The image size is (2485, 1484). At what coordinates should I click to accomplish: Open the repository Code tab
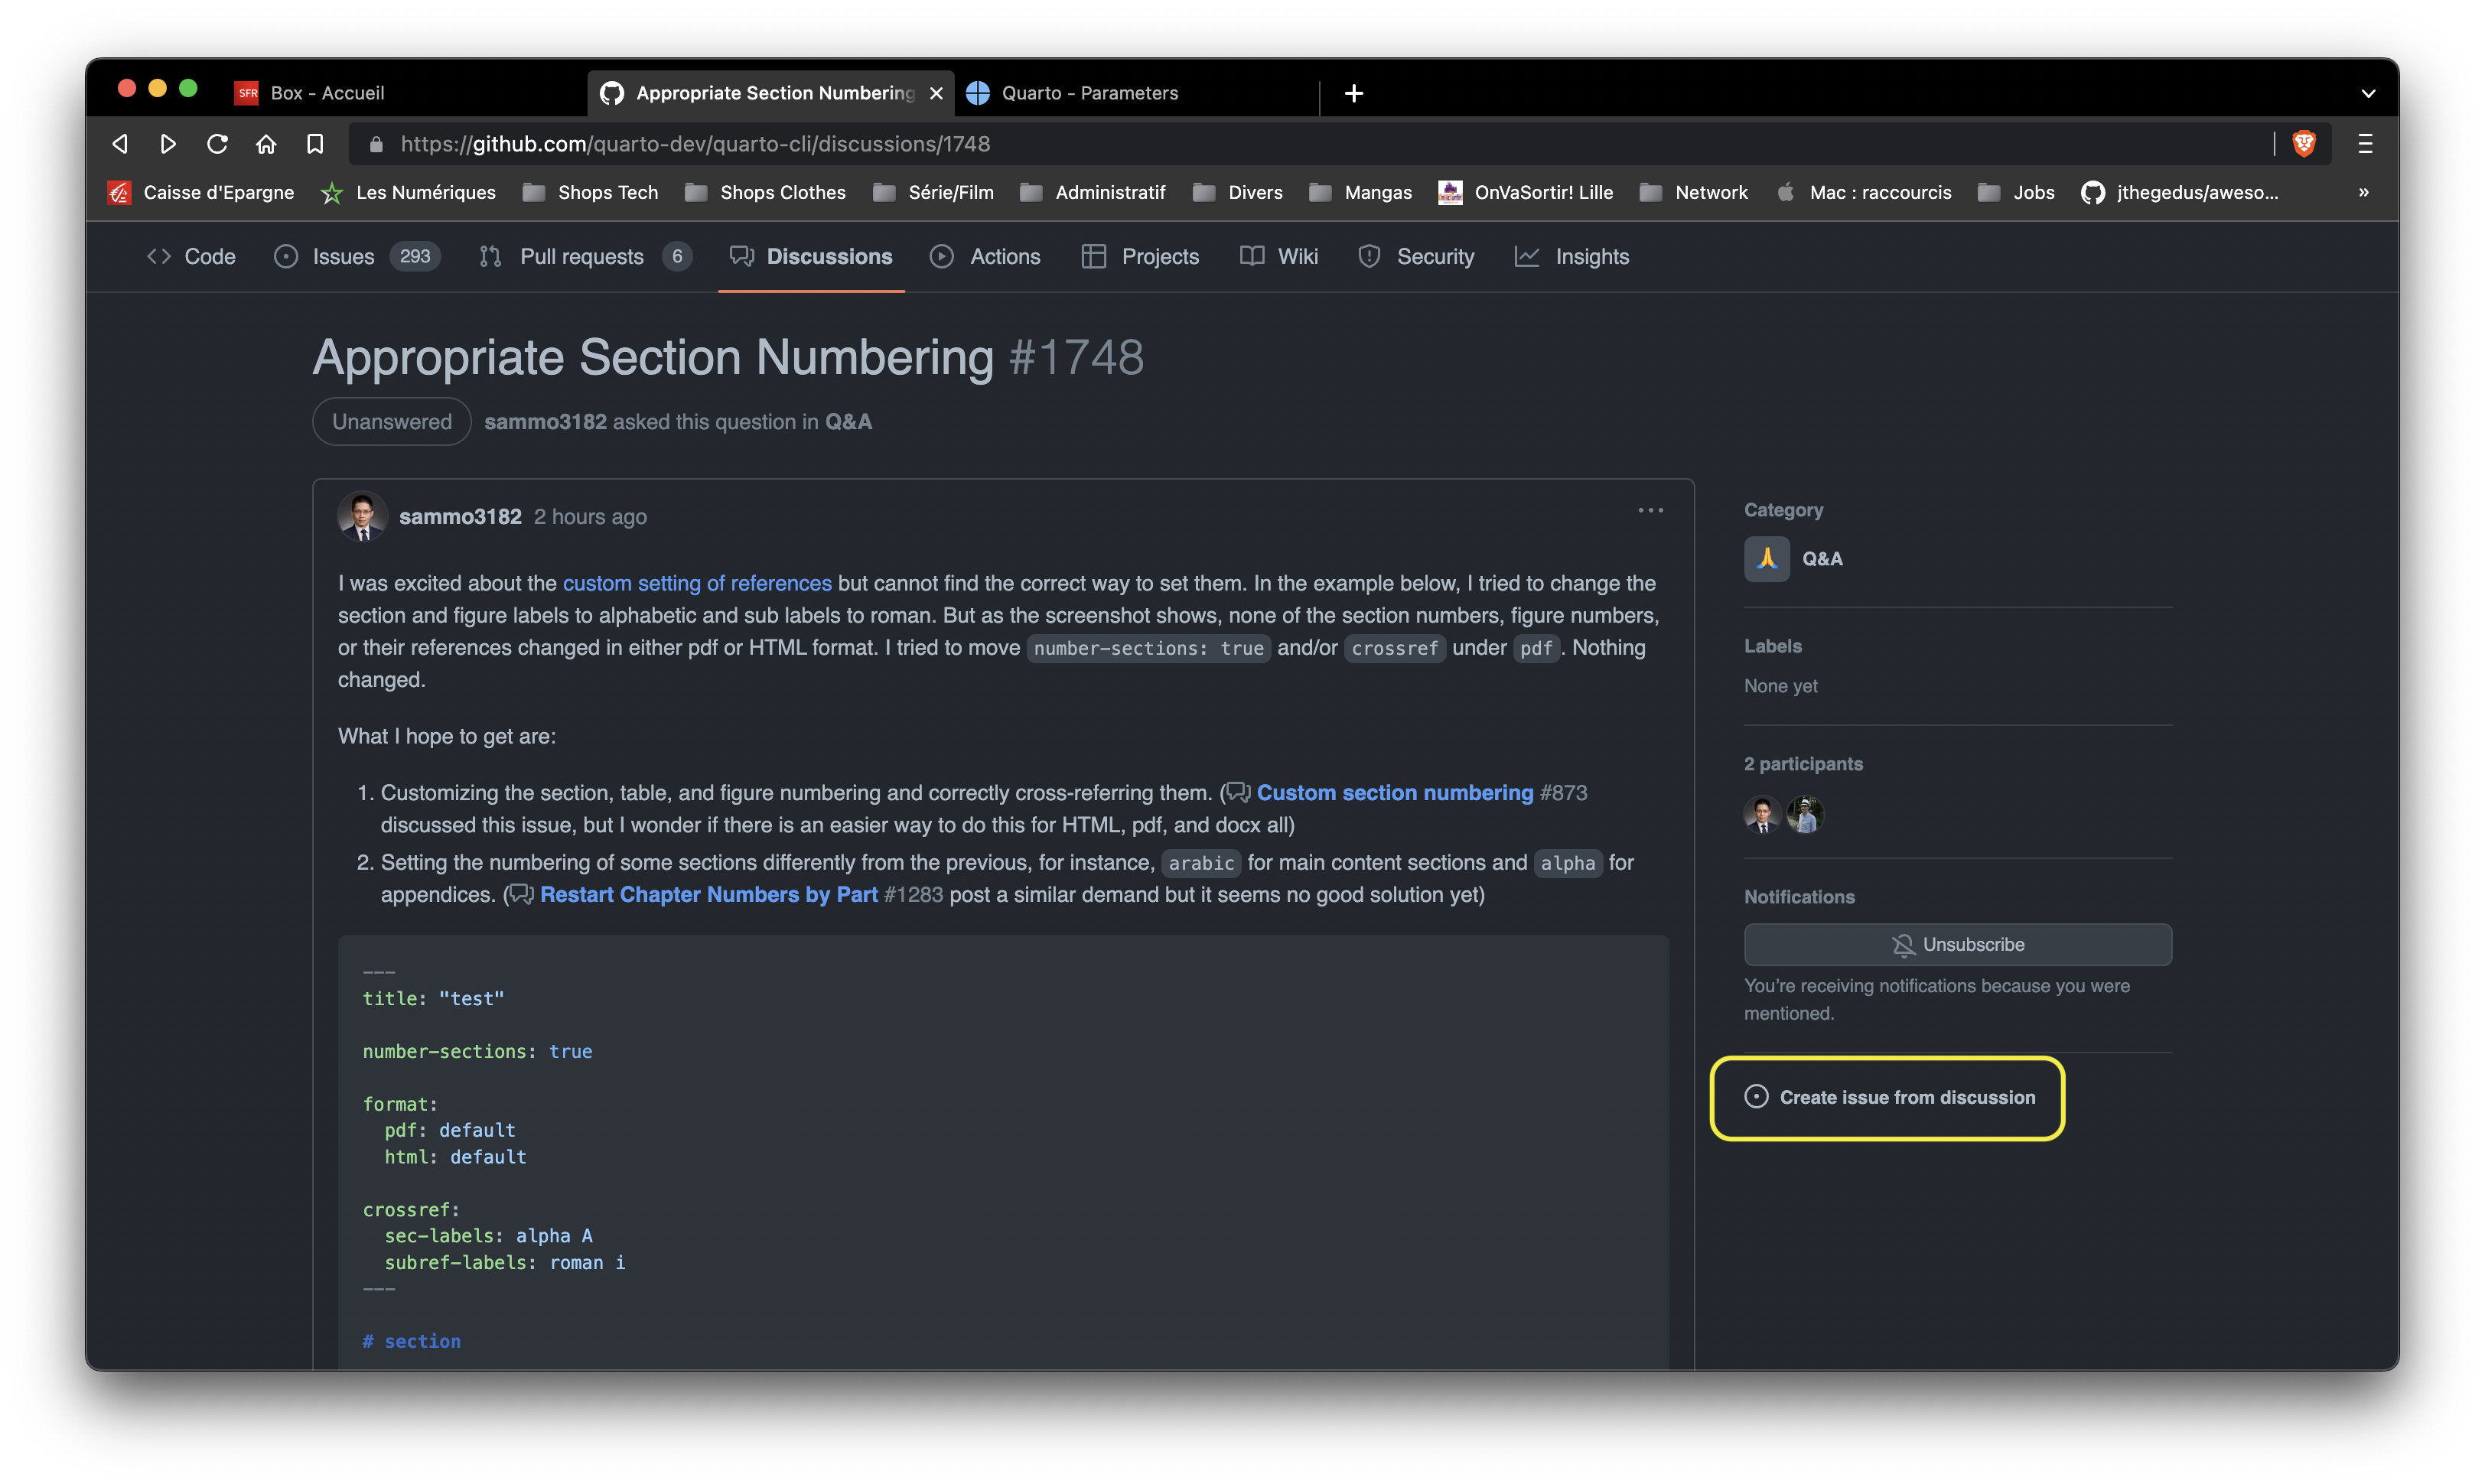(x=191, y=257)
